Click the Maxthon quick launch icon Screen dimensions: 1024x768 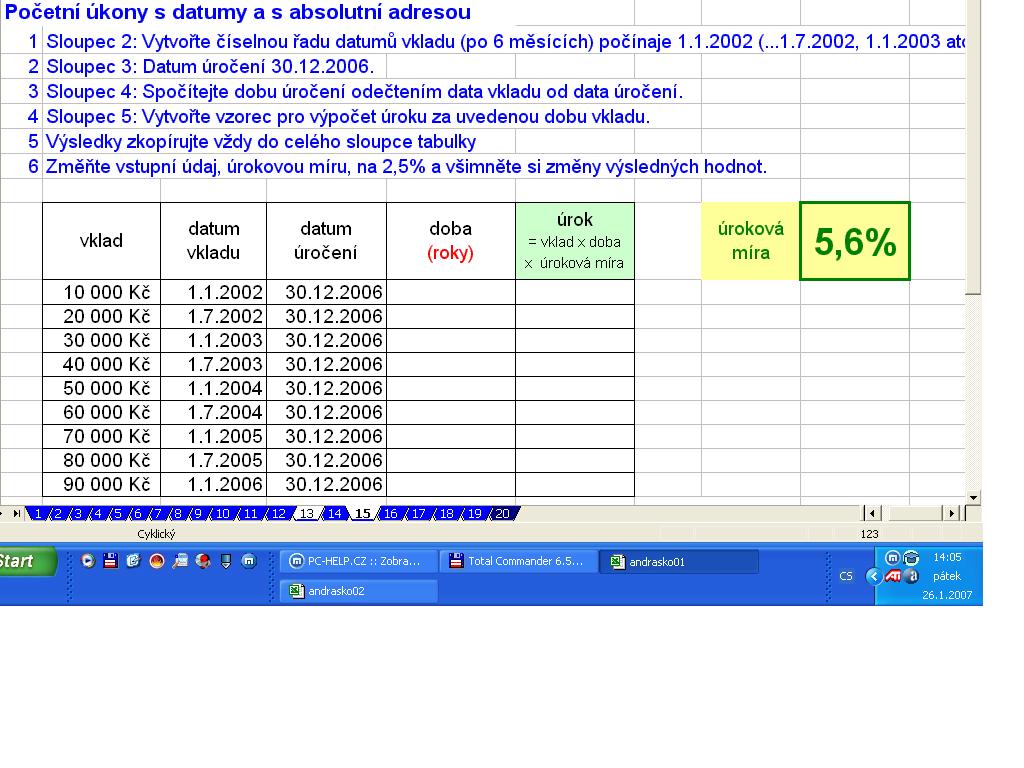(249, 560)
